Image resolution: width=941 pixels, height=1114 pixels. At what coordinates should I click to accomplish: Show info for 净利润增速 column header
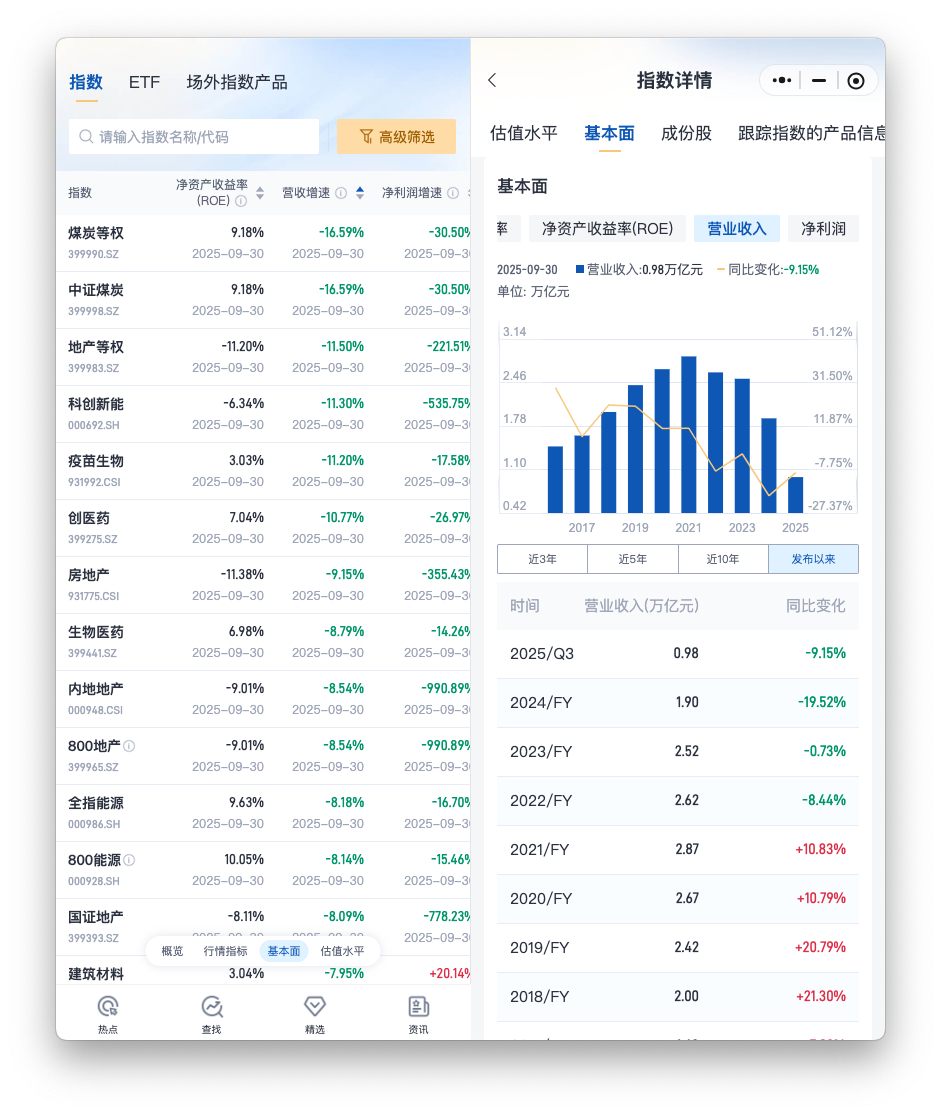point(453,193)
